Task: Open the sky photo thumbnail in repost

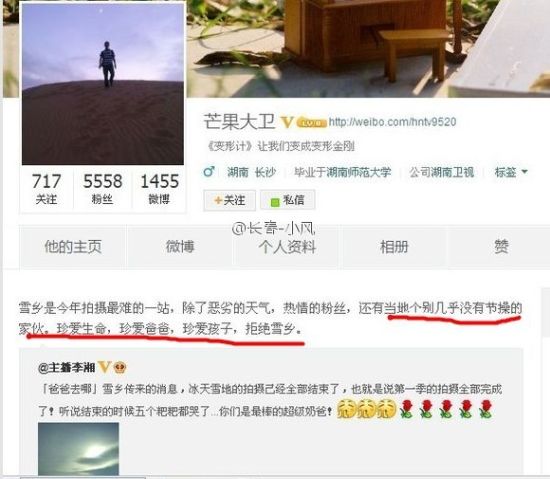Action: pos(79,449)
